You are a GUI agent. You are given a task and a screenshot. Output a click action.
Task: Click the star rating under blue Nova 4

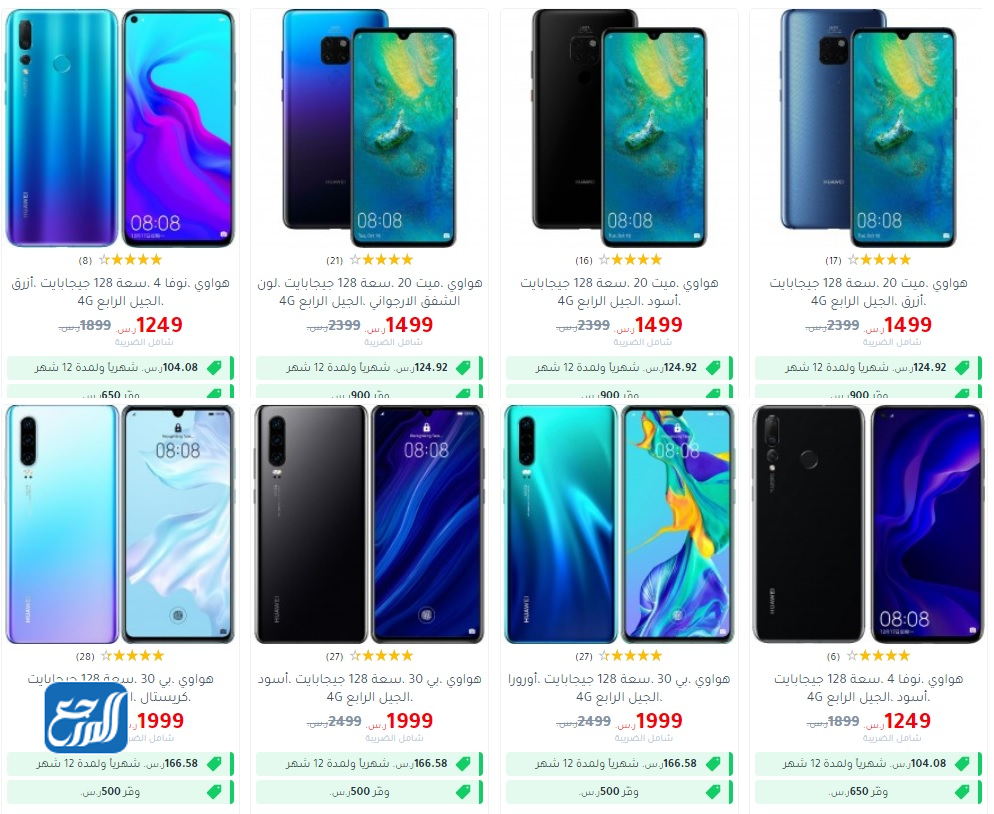coord(131,260)
